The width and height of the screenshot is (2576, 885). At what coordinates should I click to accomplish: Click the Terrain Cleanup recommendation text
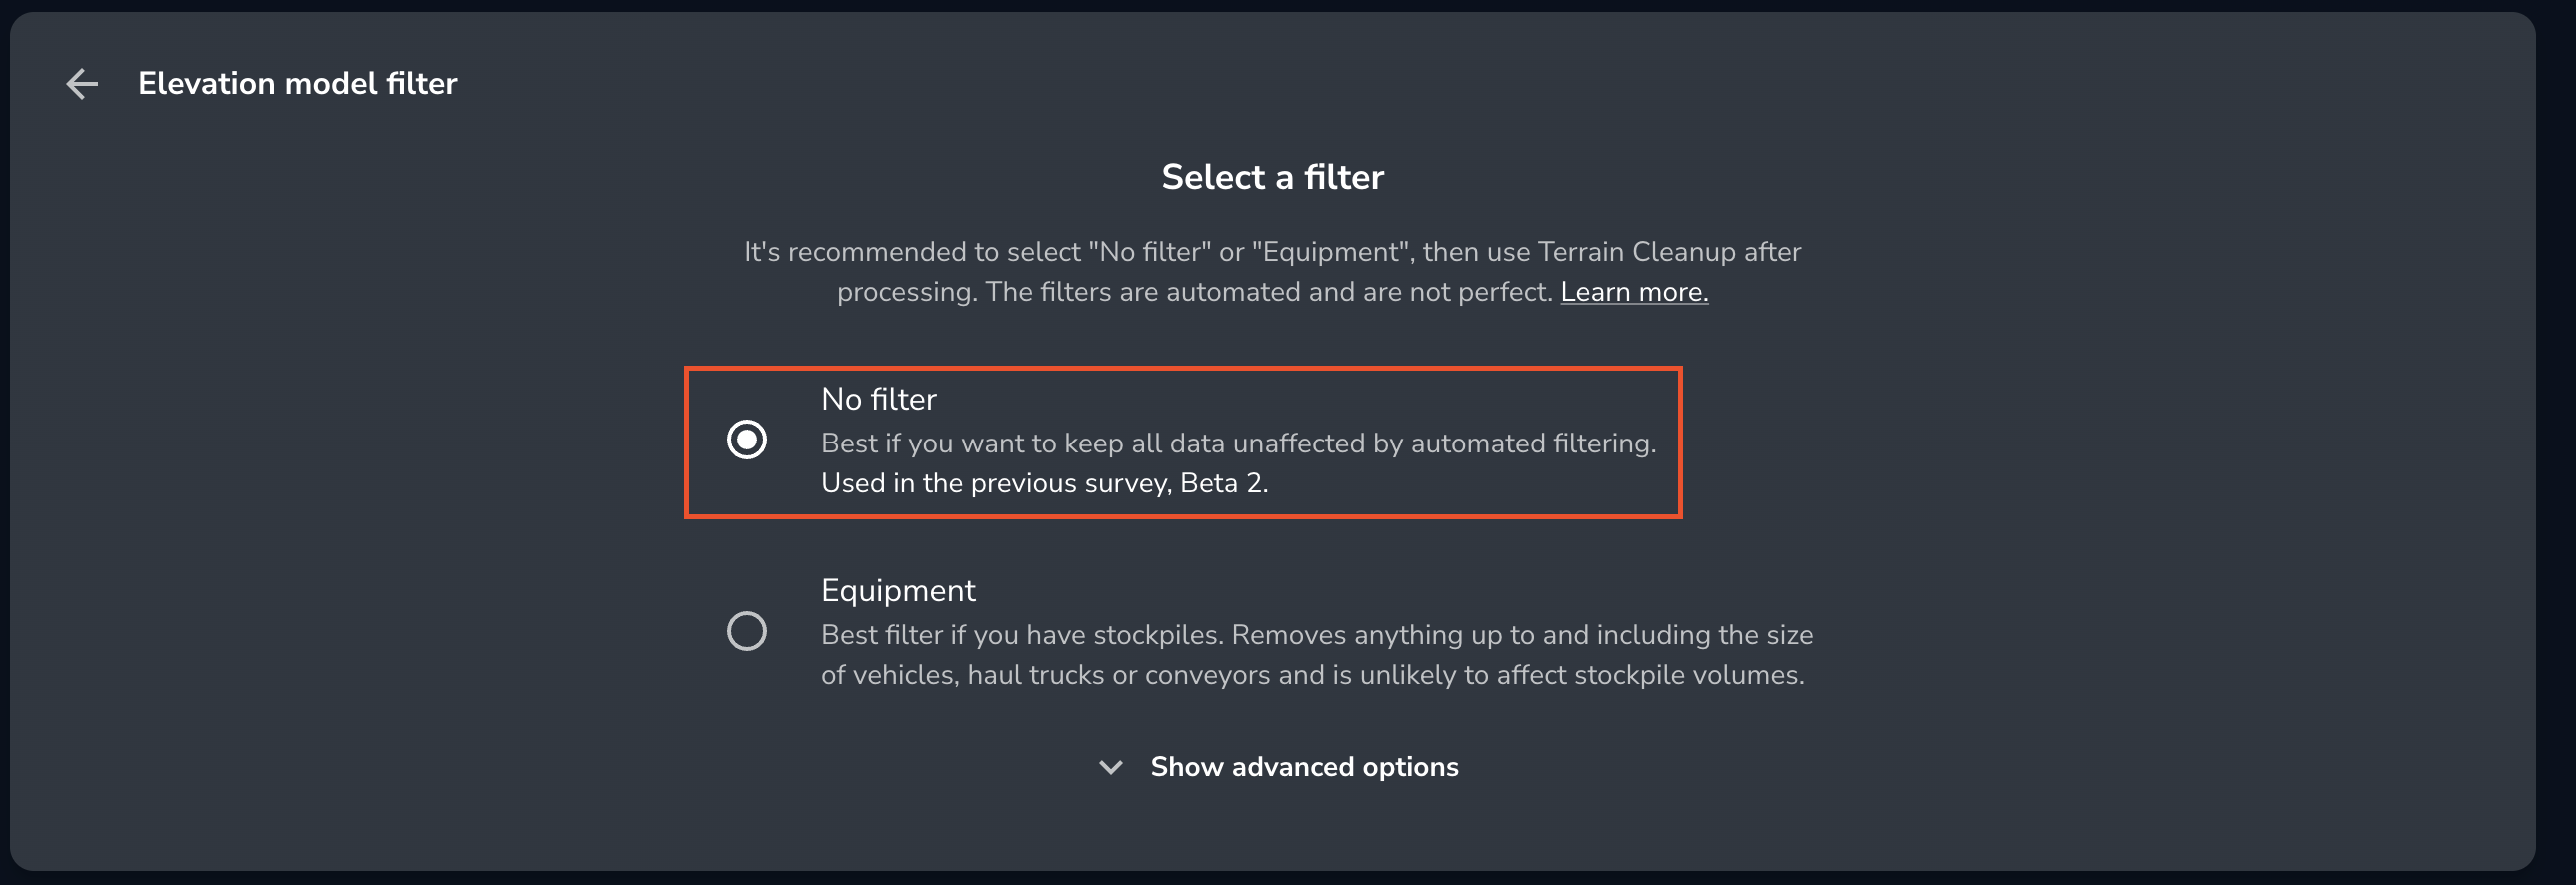point(1272,251)
